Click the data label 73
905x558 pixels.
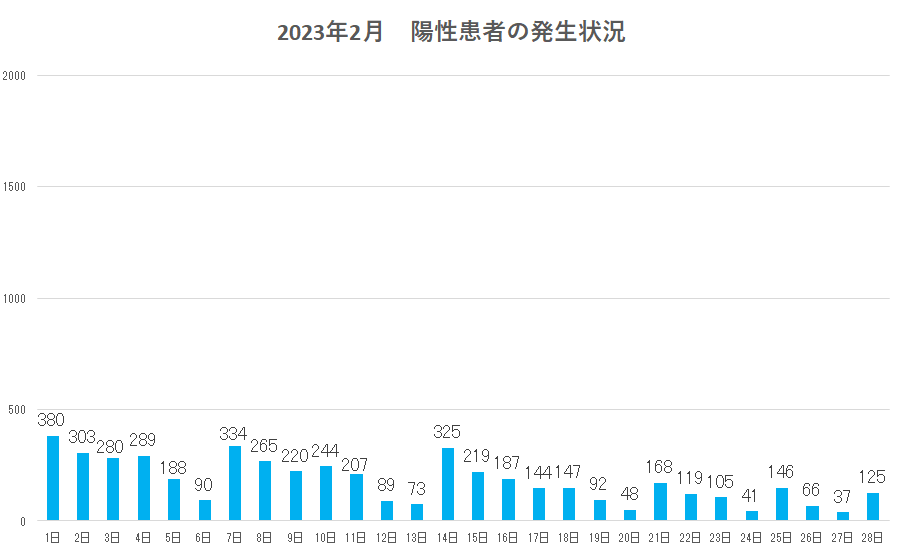click(416, 488)
